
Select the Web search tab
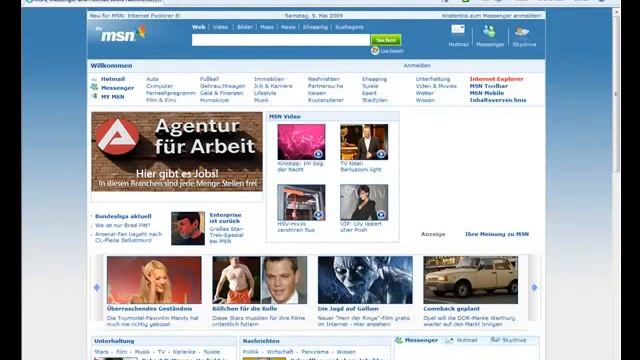click(x=199, y=27)
